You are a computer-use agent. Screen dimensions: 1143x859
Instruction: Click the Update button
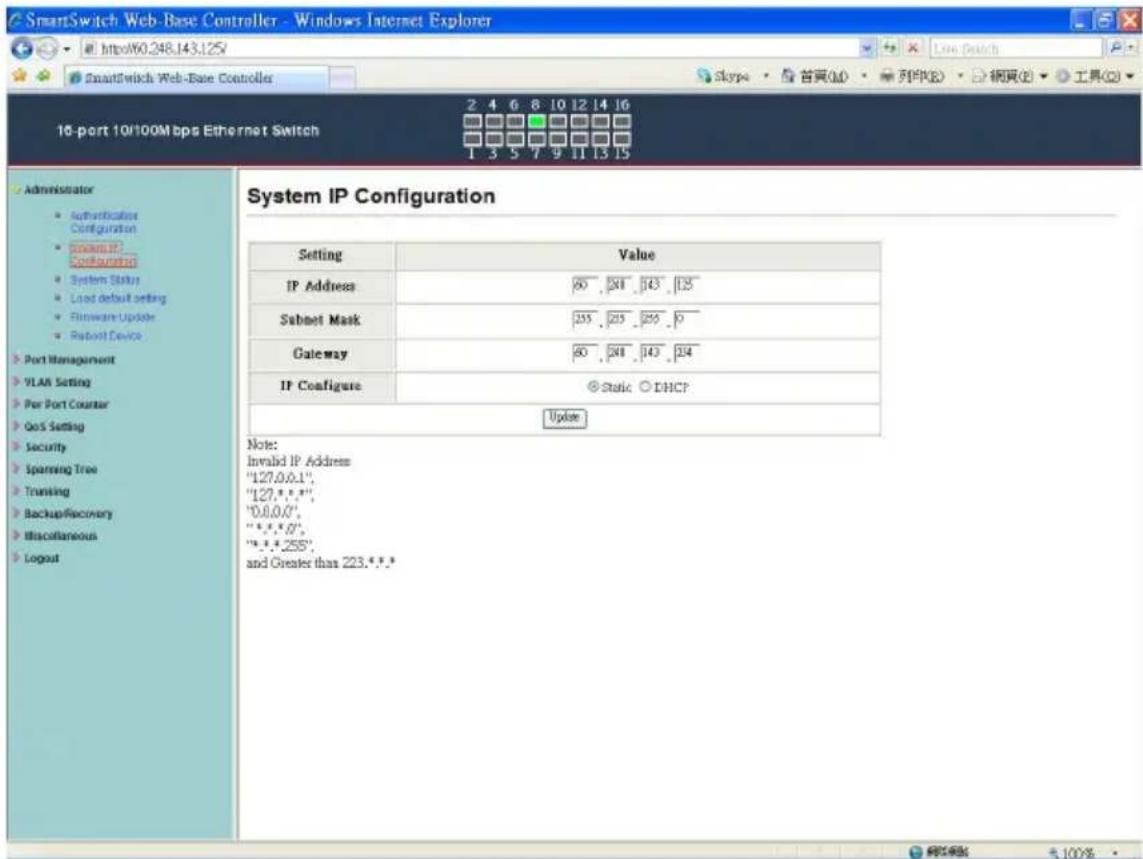coord(564,418)
